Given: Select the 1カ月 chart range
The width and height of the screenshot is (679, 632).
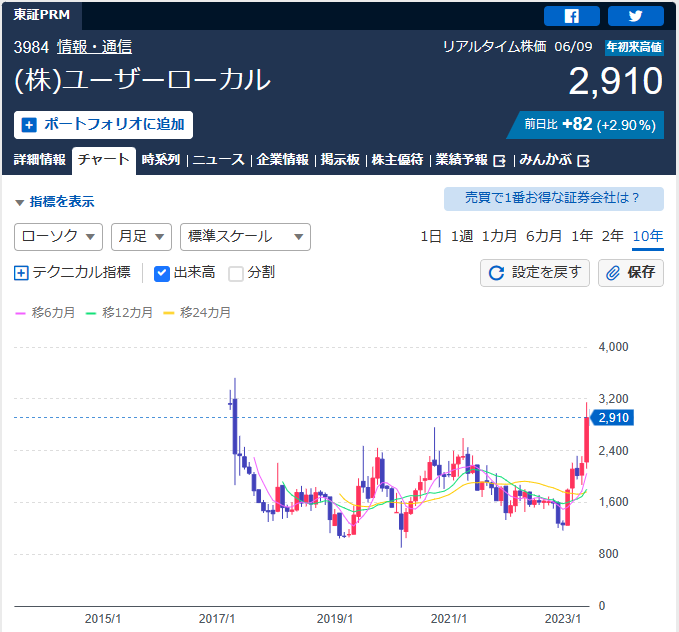Looking at the screenshot, I should (x=499, y=237).
